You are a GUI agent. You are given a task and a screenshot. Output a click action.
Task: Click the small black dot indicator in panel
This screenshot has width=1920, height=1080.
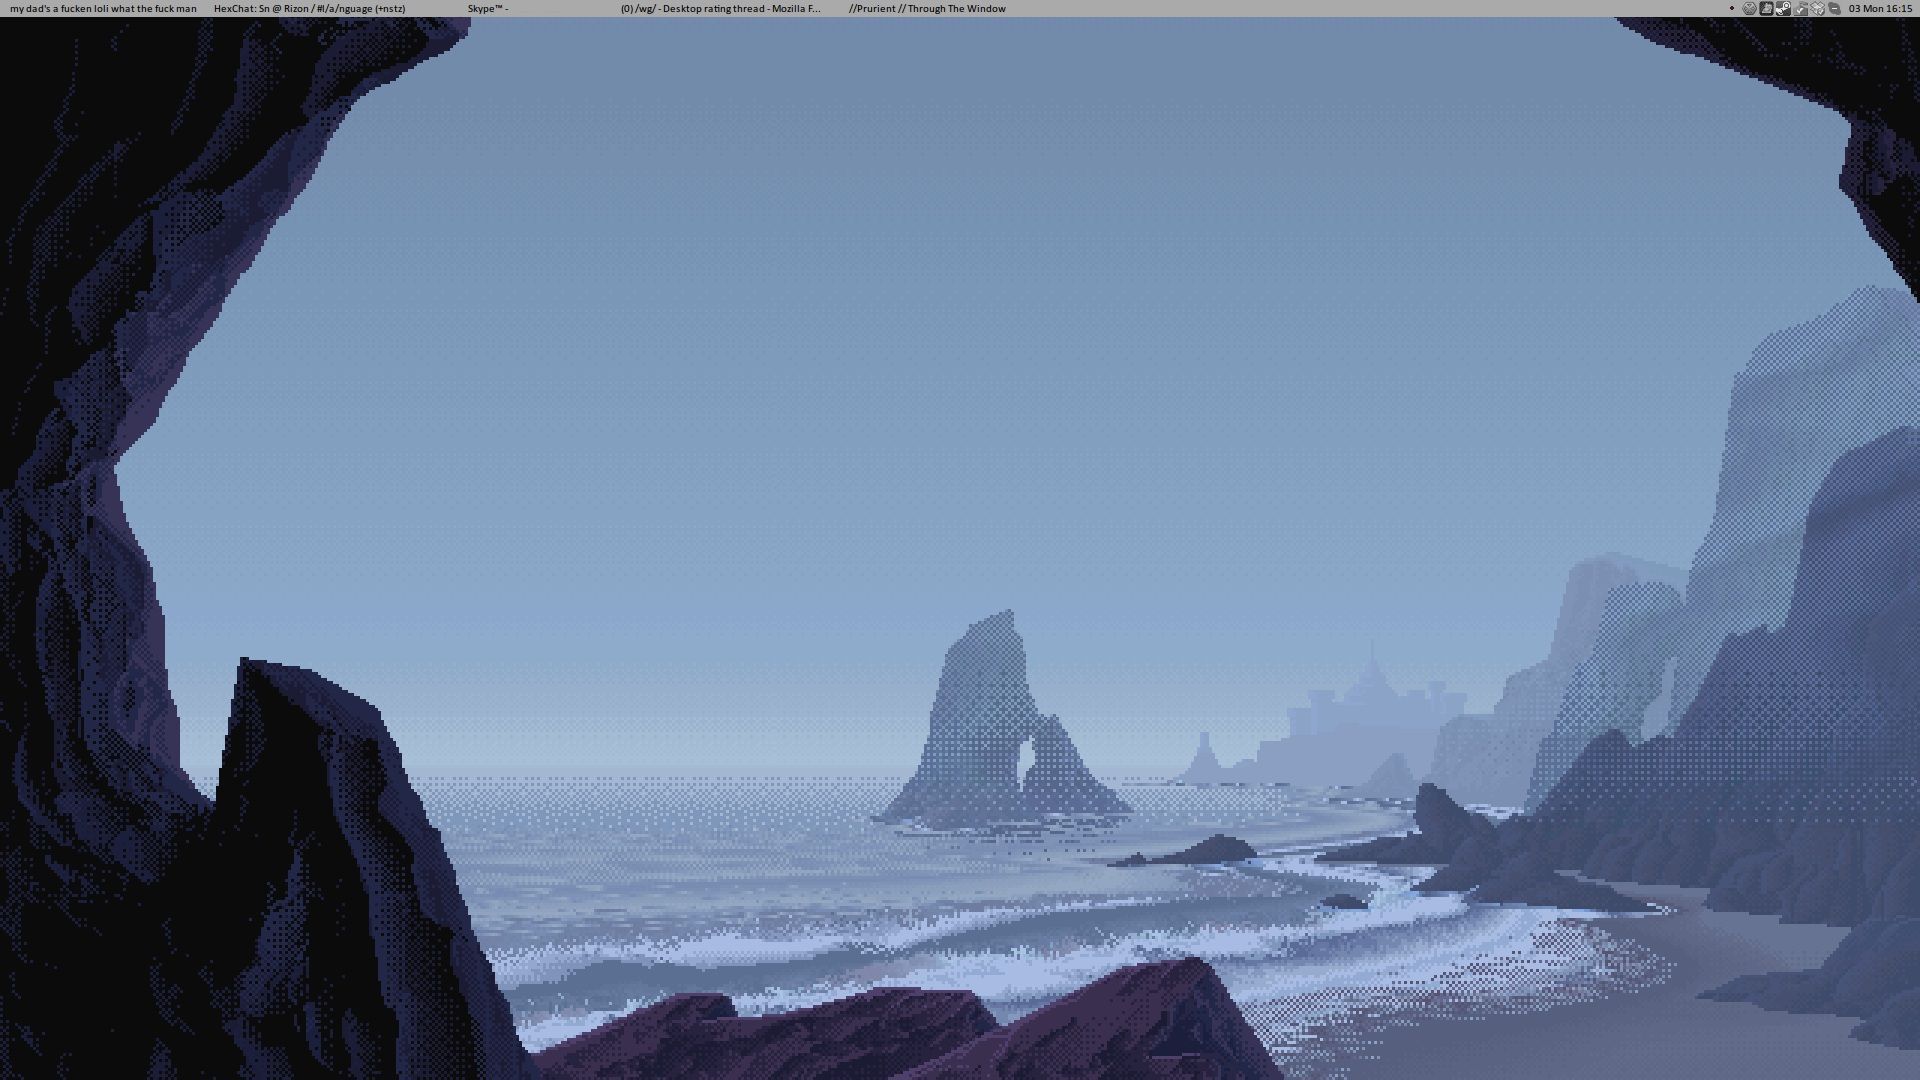tap(1732, 8)
